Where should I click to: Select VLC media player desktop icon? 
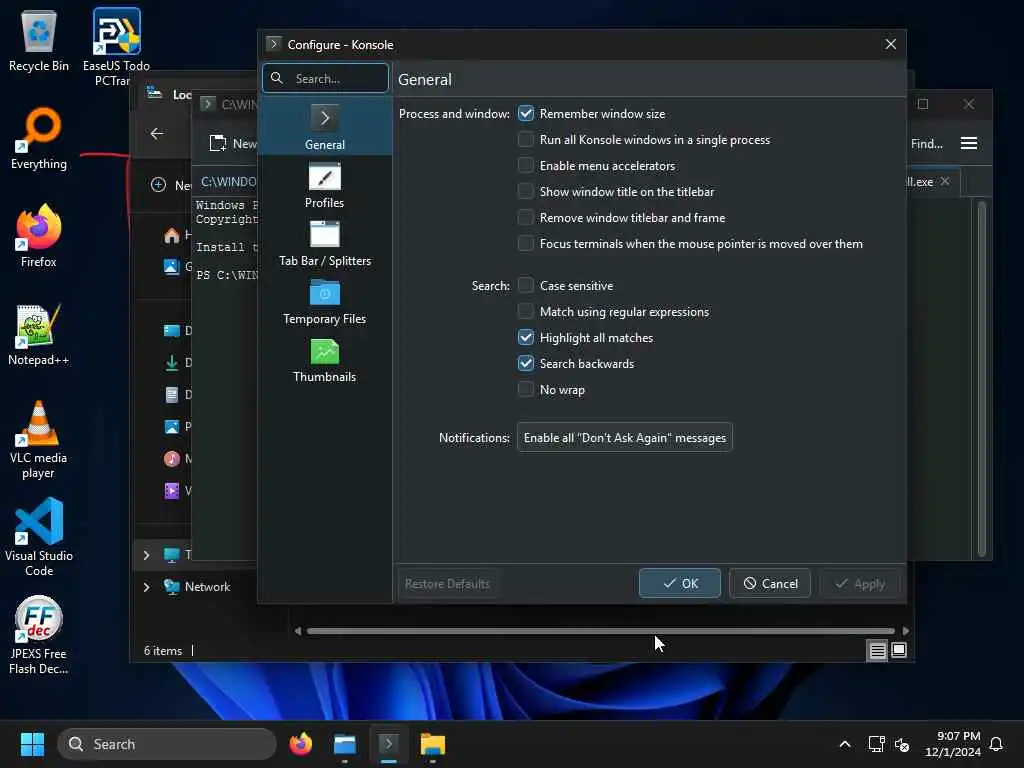point(39,440)
